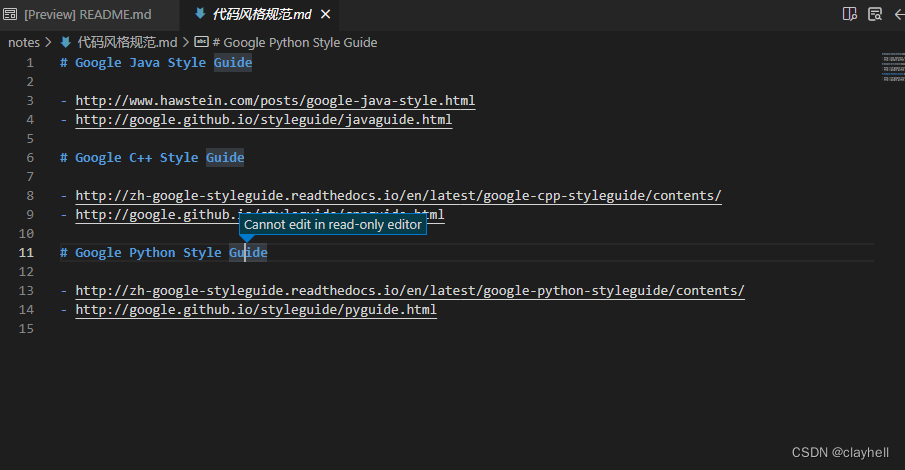The height and width of the screenshot is (470, 905).
Task: Click line number 11 in gutter
Action: [26, 253]
